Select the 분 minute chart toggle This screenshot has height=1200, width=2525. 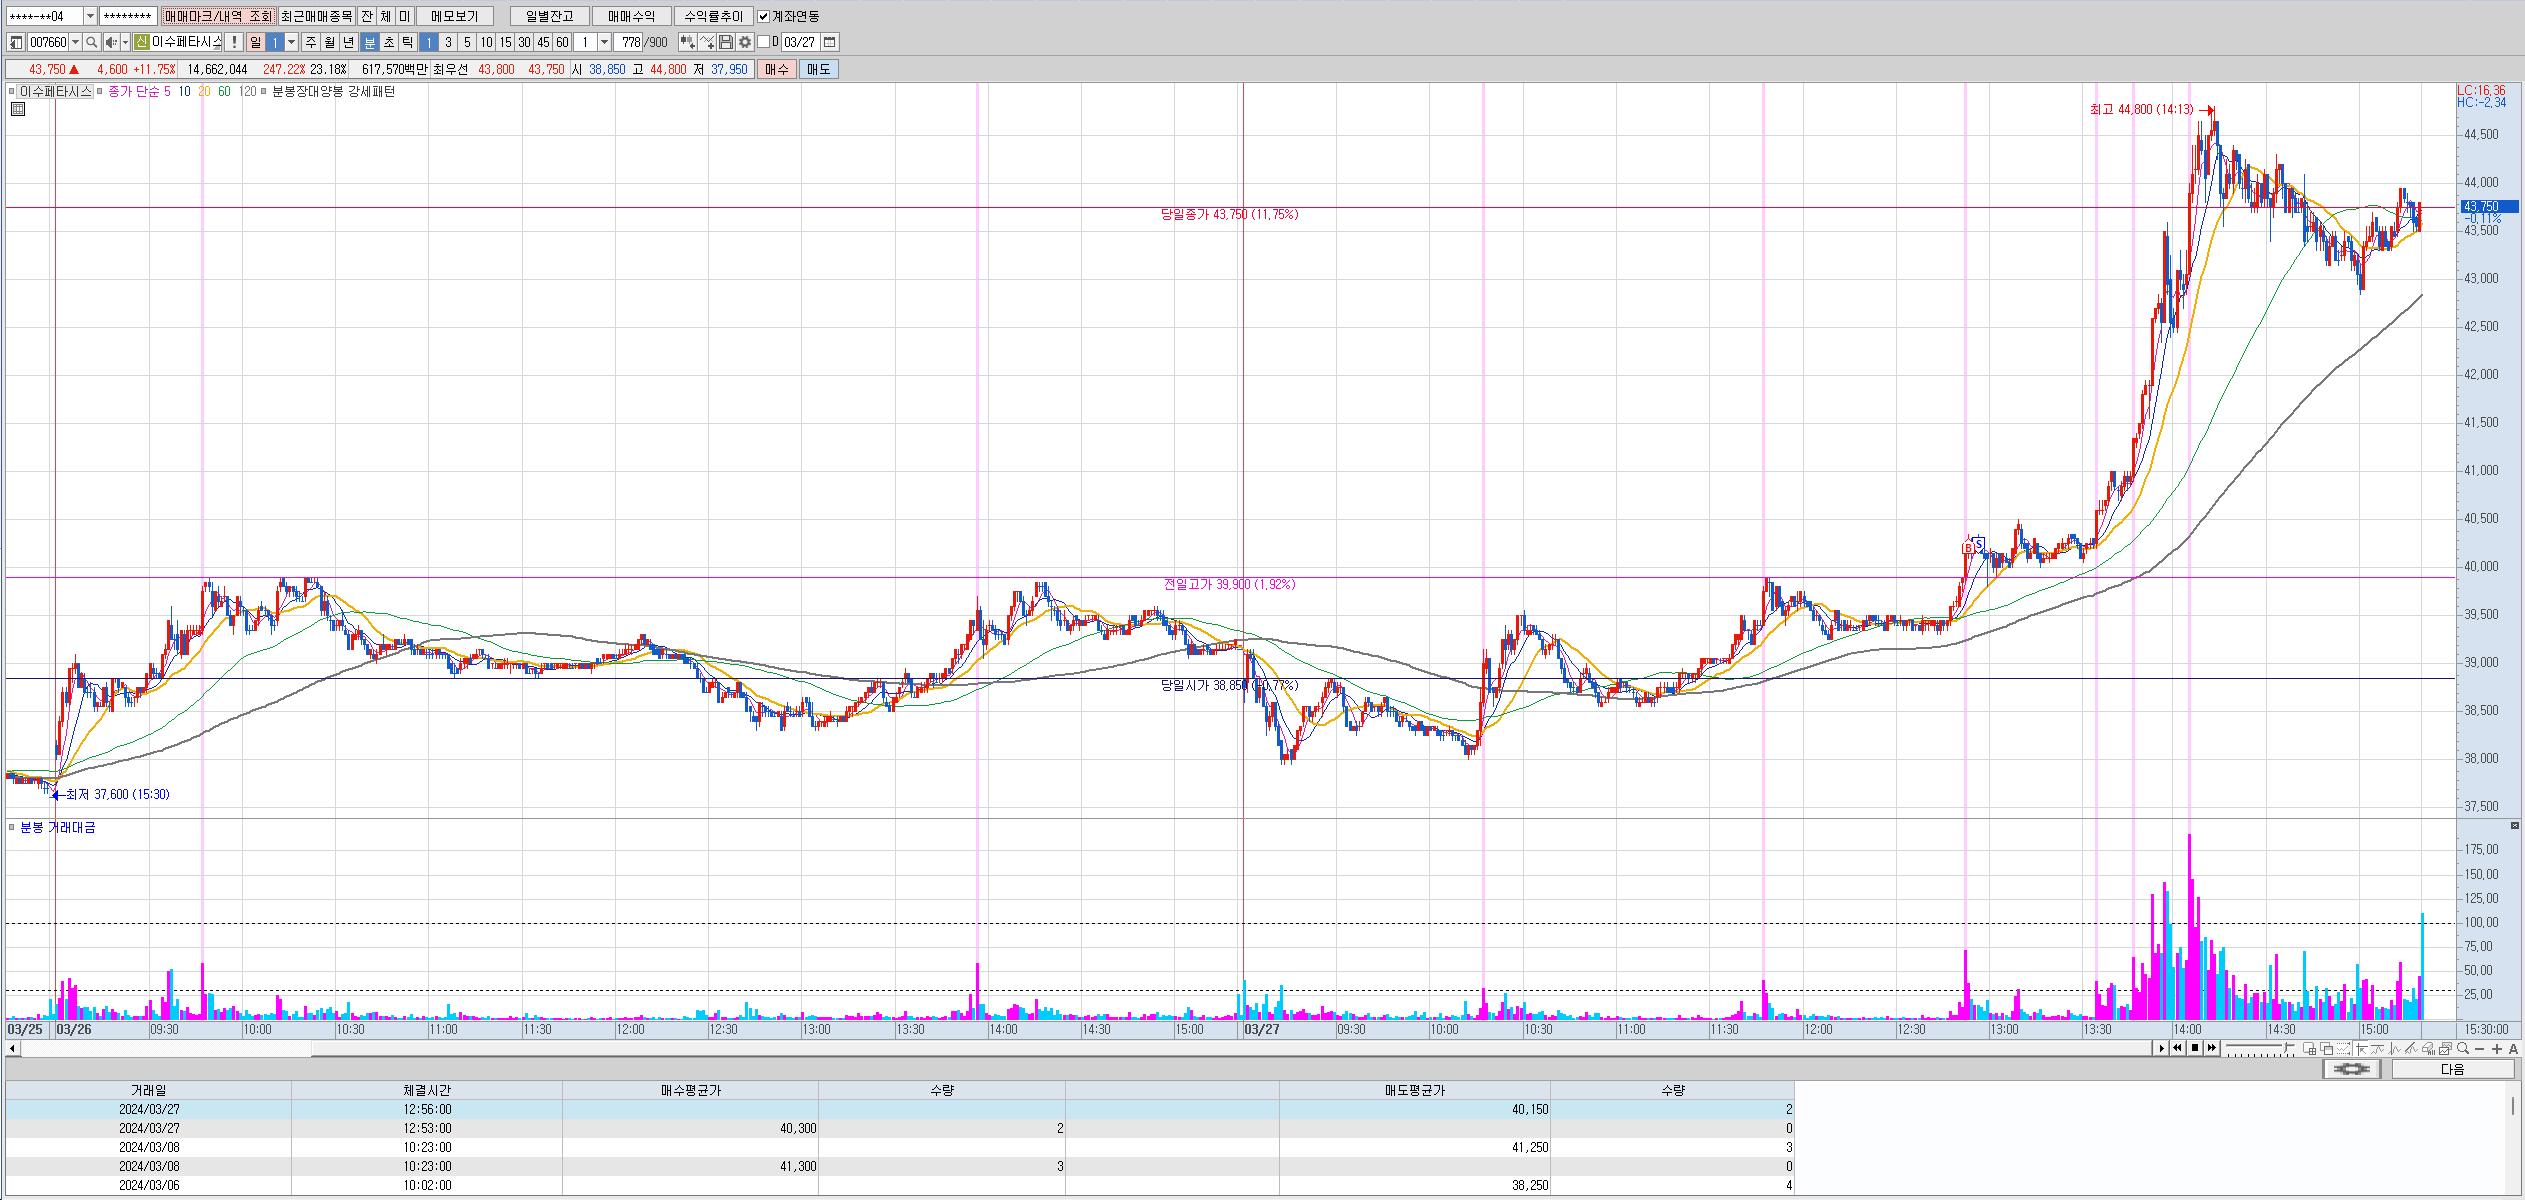370,42
